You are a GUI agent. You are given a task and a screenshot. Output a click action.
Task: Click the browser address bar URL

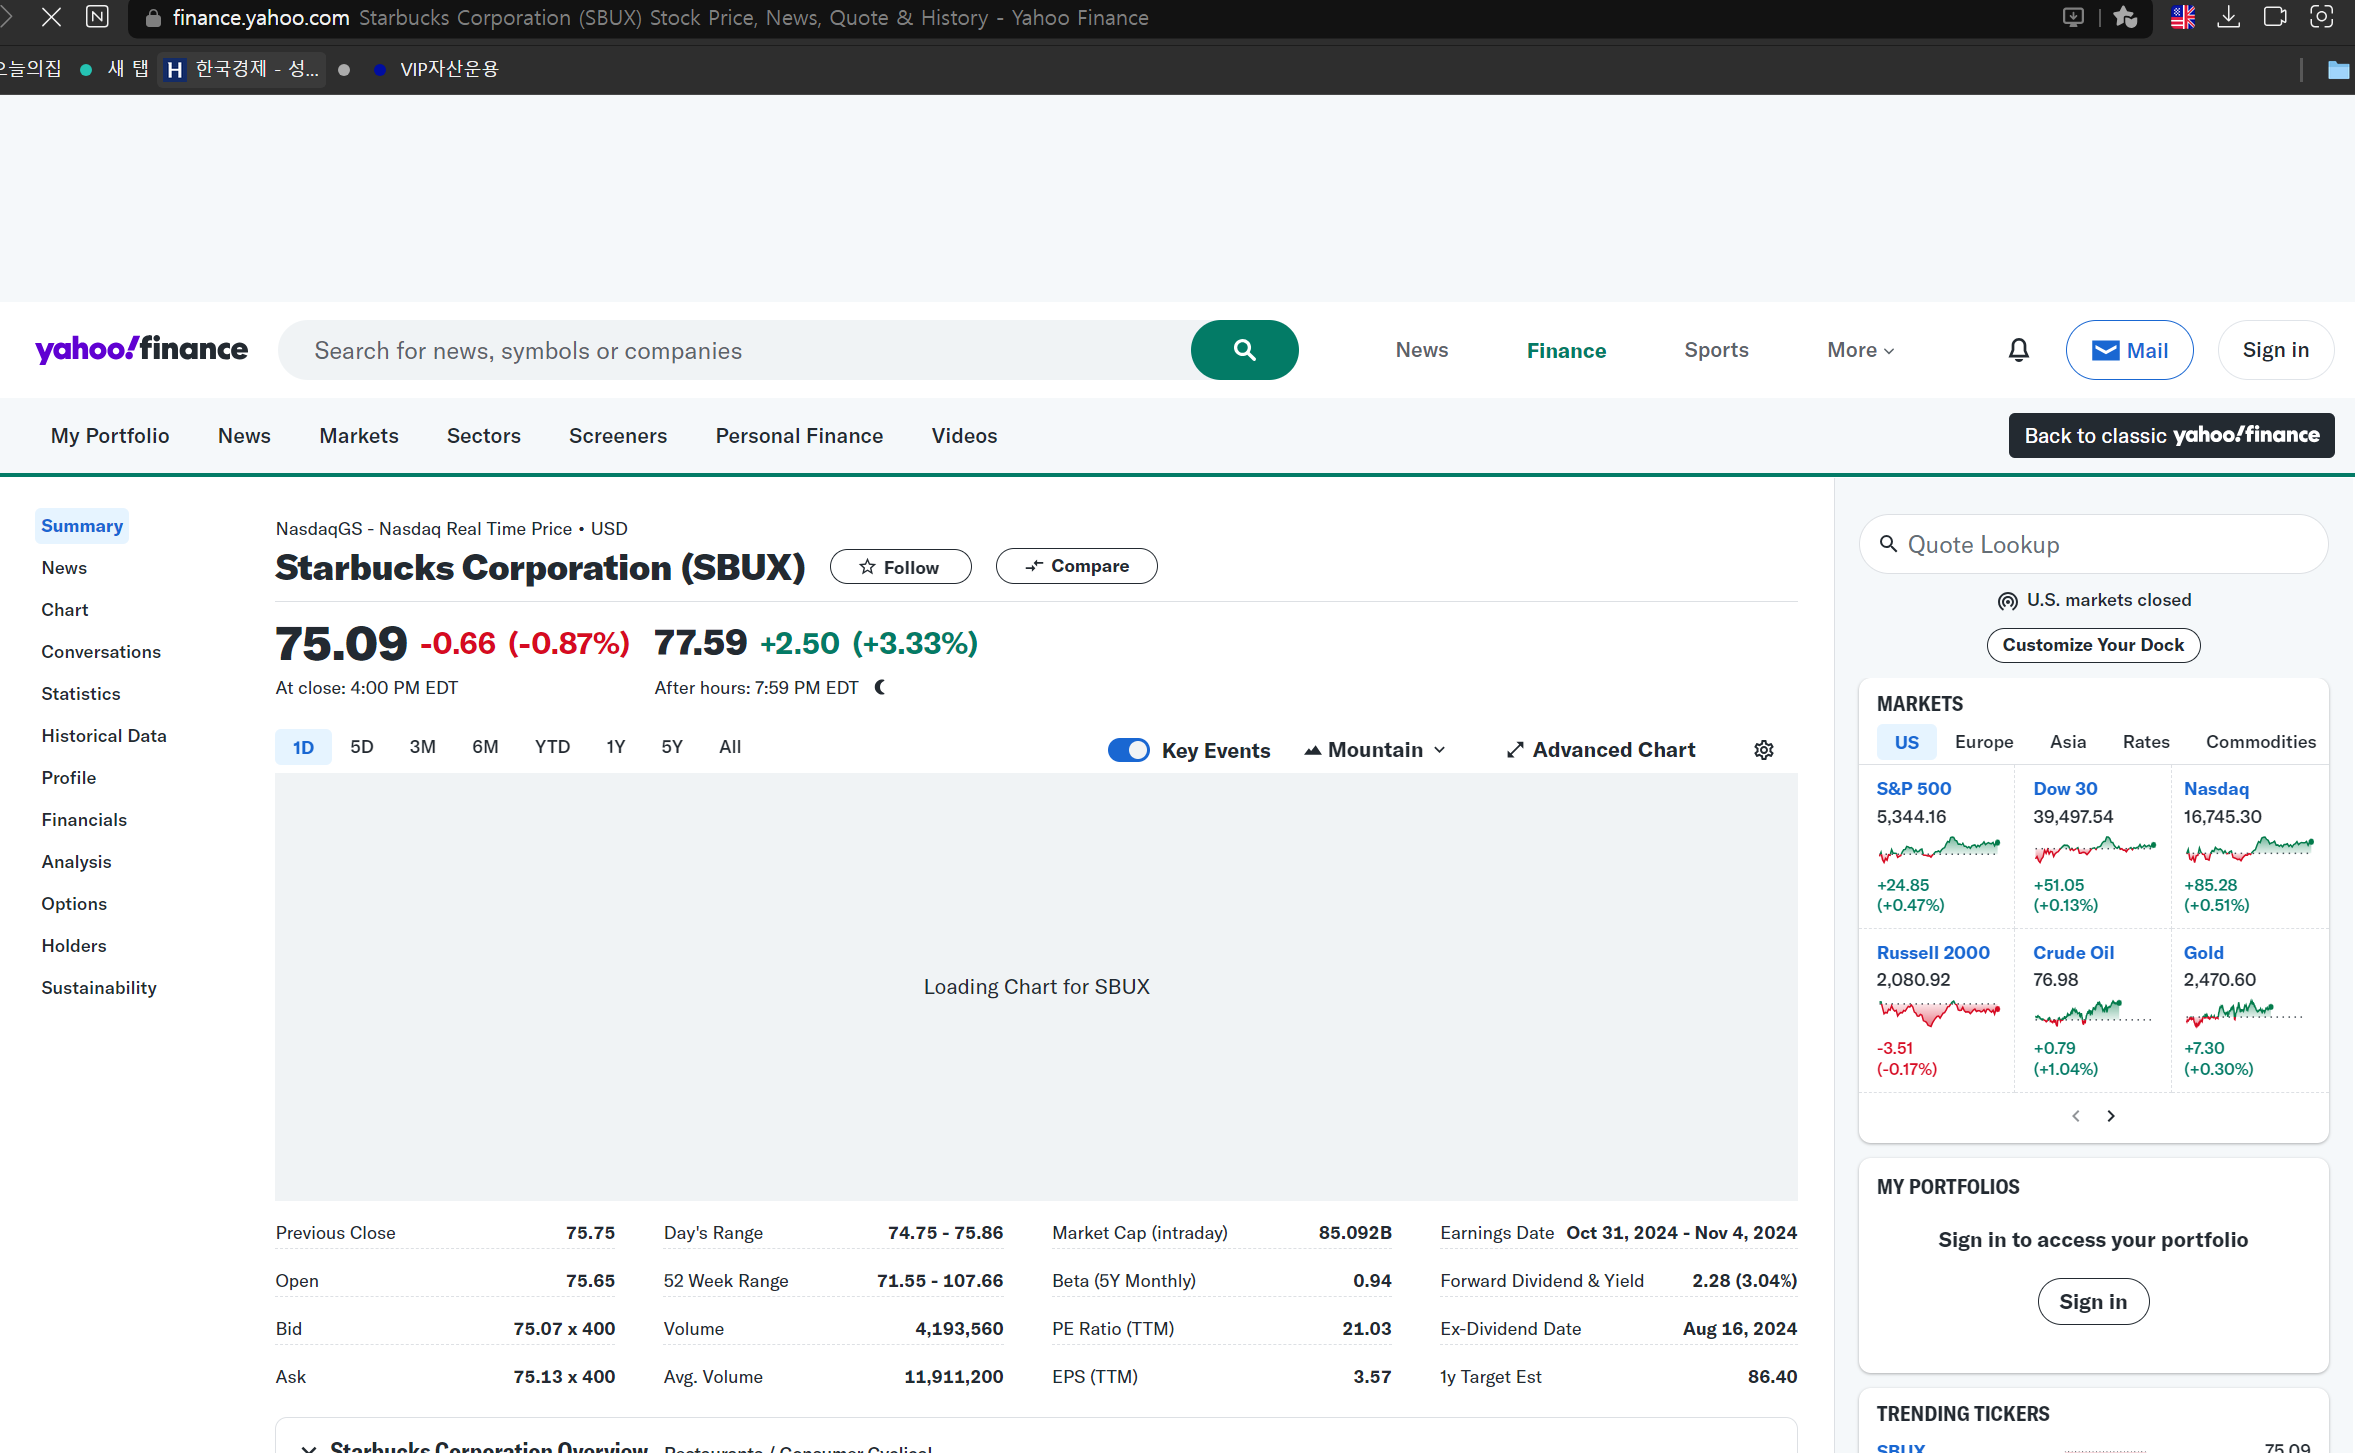pyautogui.click(x=261, y=17)
